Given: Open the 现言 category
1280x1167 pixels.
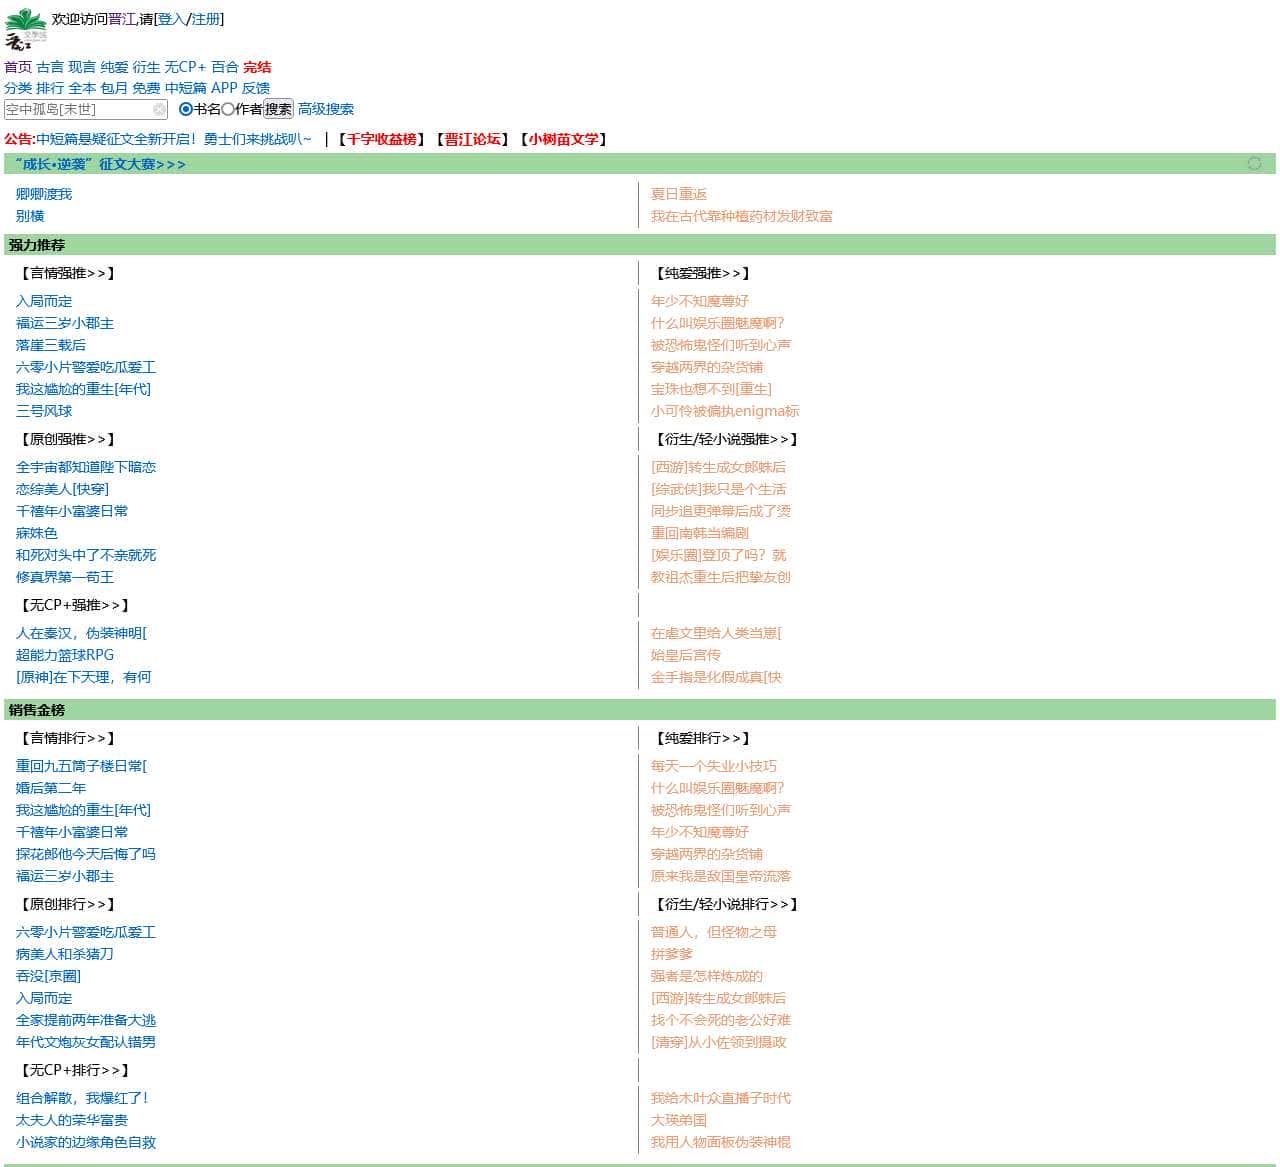Looking at the screenshot, I should (x=82, y=67).
